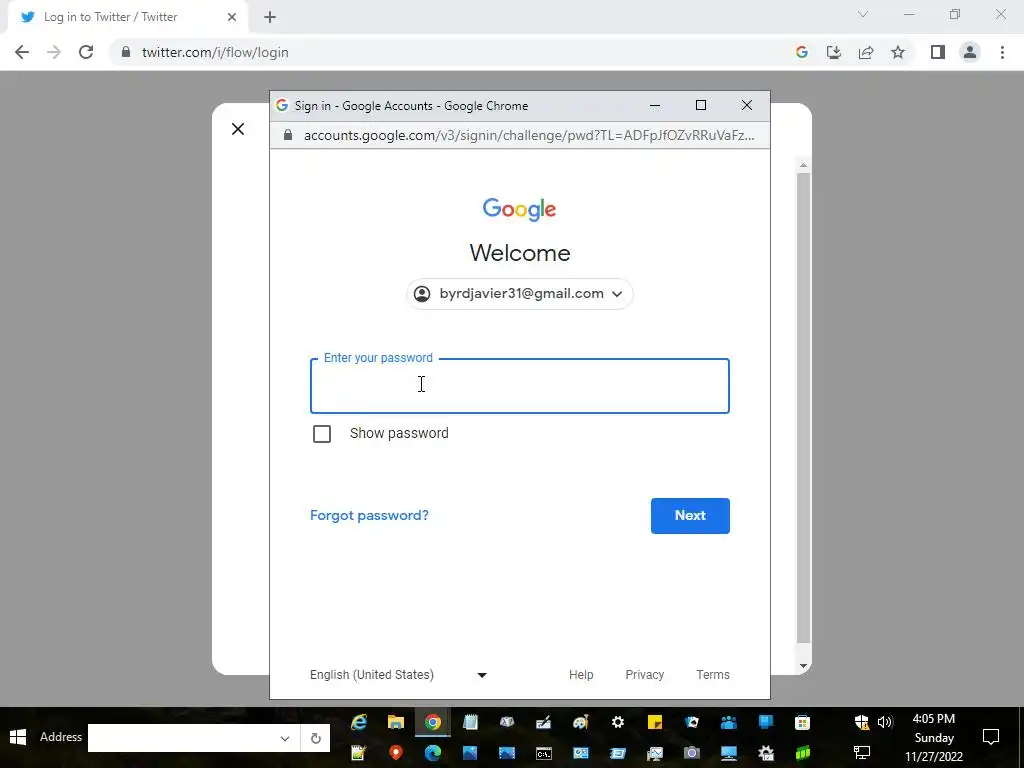Open the notification center icon

991,737
